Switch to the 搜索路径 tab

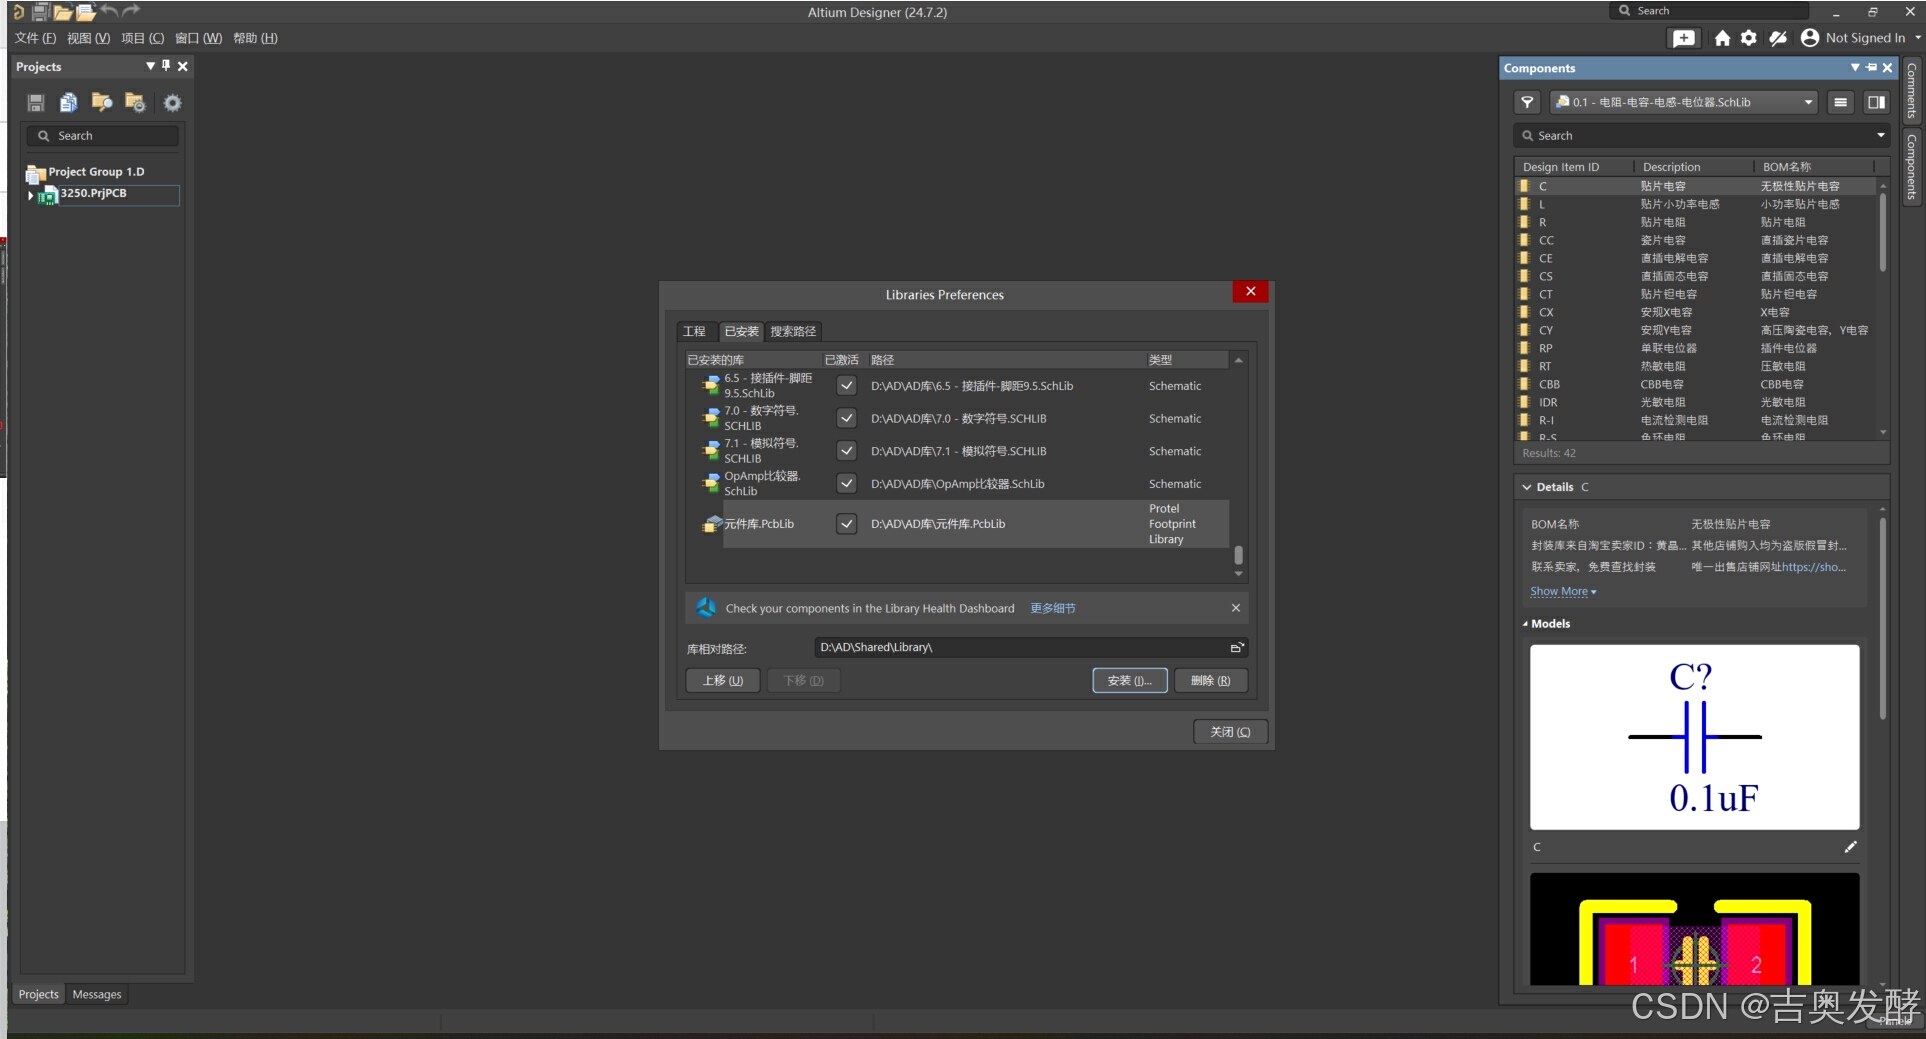(x=793, y=332)
